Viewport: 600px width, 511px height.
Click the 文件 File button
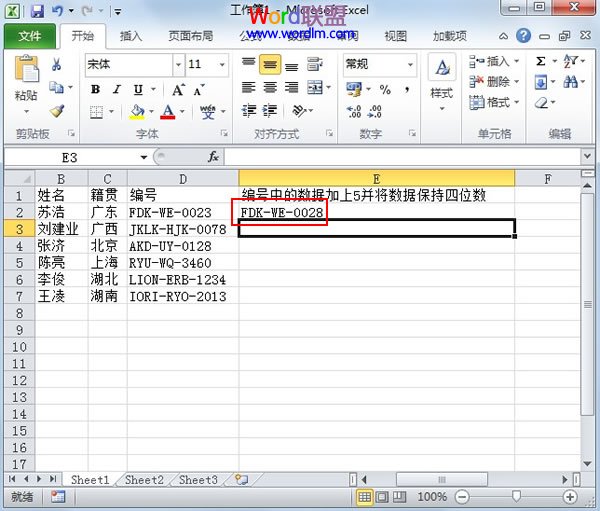pyautogui.click(x=30, y=36)
